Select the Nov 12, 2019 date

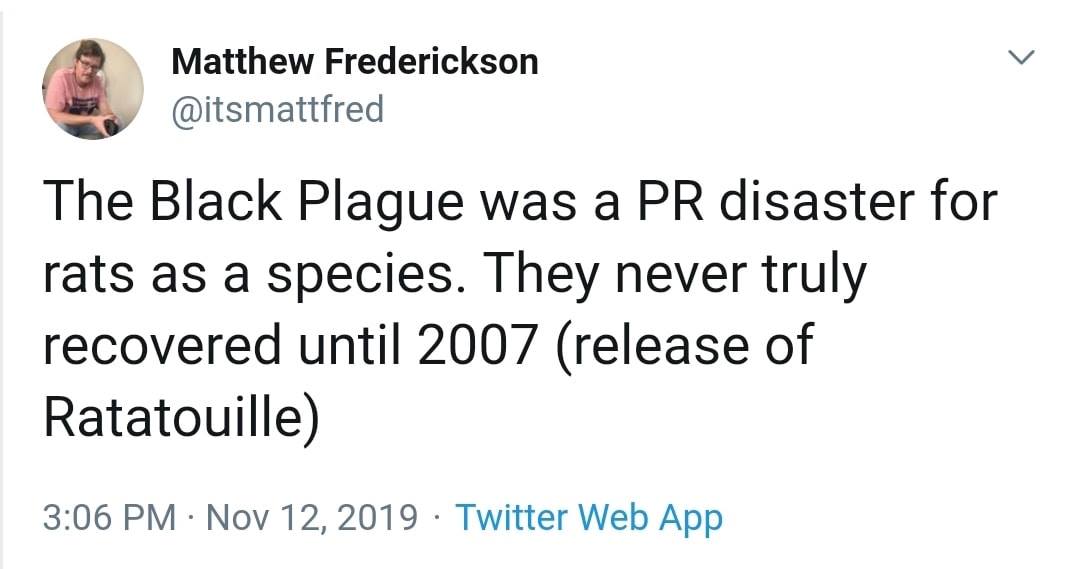click(x=312, y=517)
